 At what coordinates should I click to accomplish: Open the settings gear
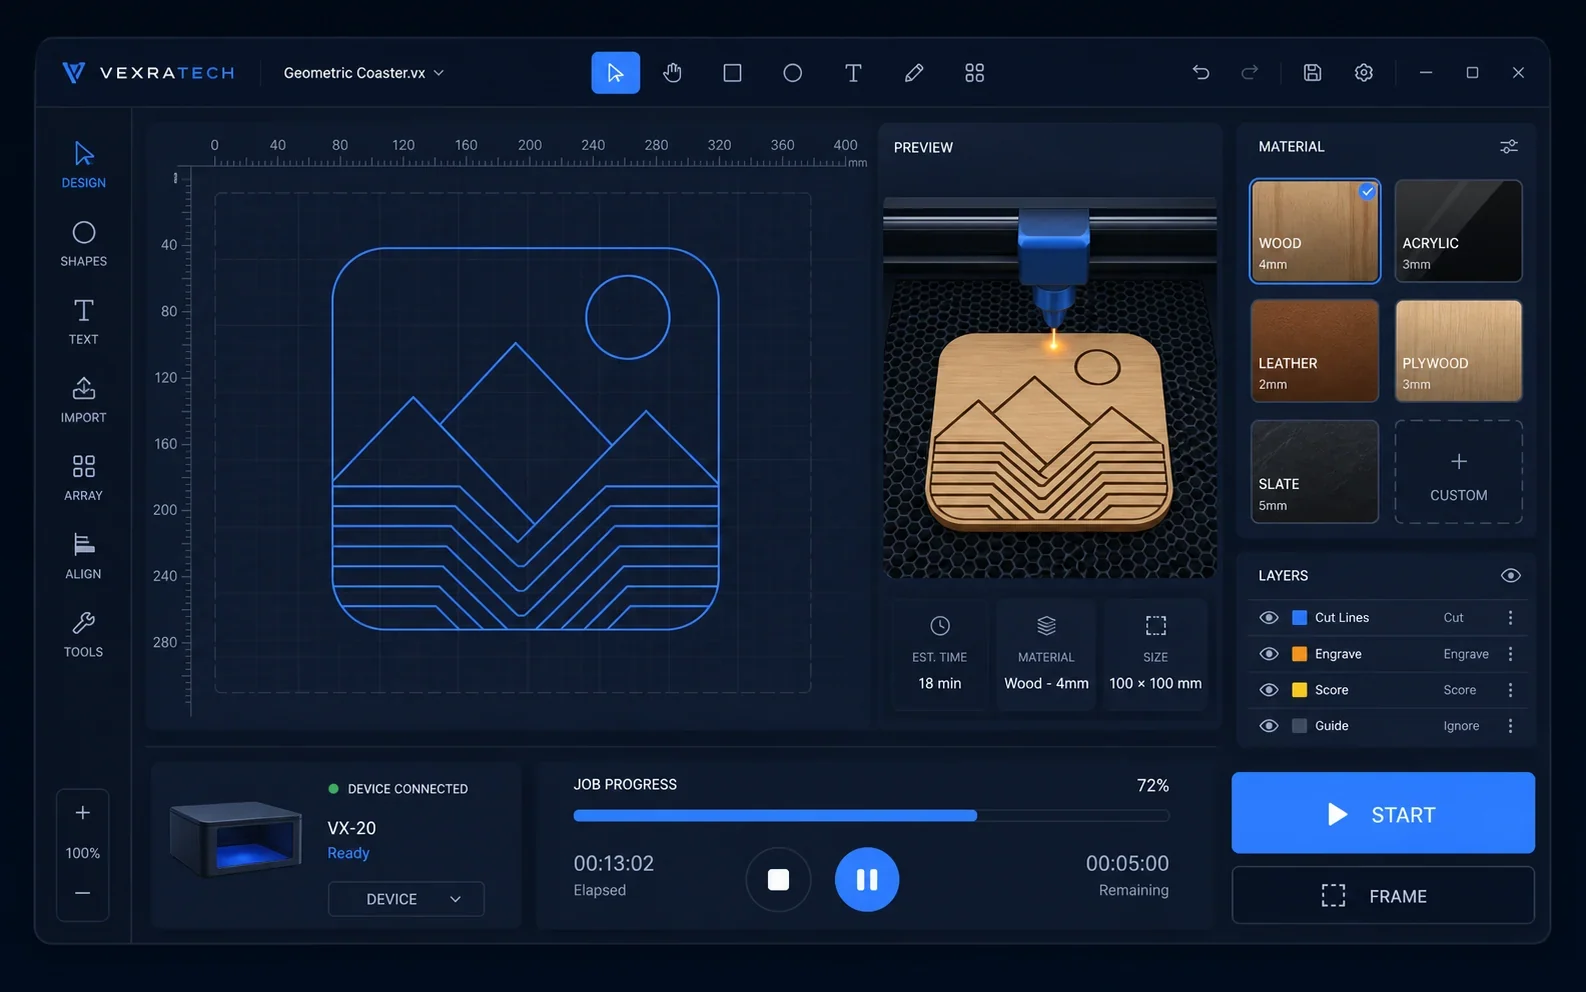1364,72
